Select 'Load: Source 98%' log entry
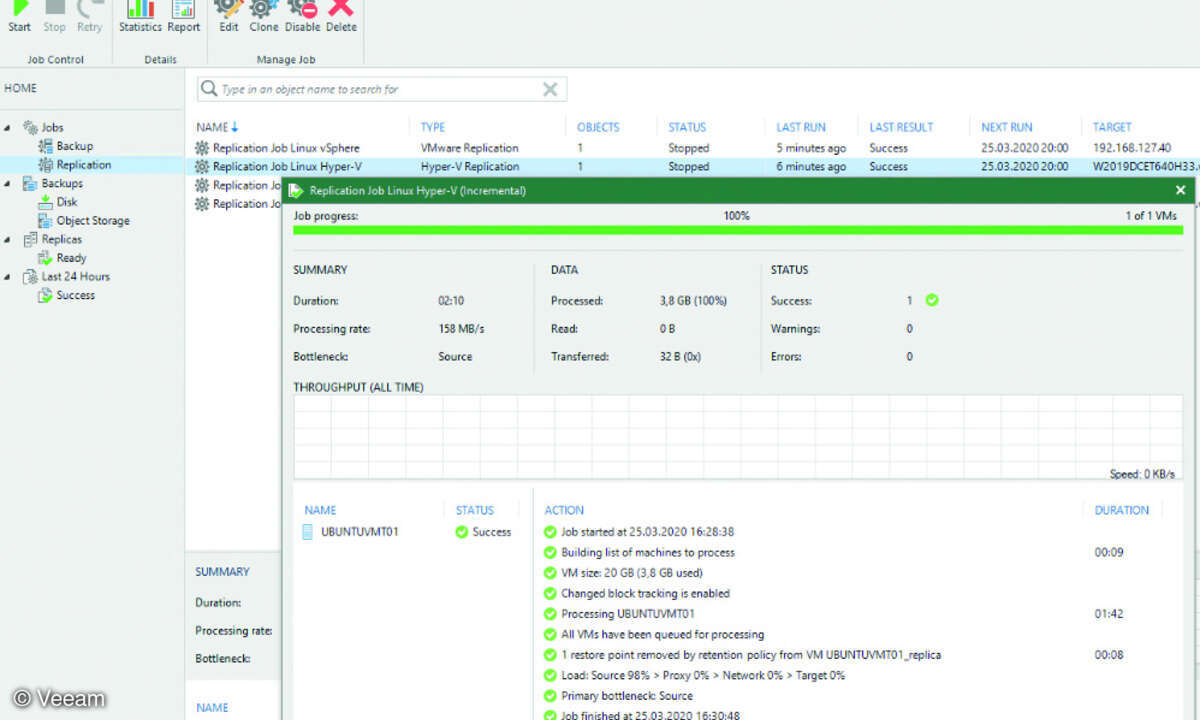The height and width of the screenshot is (720, 1200). click(695, 675)
